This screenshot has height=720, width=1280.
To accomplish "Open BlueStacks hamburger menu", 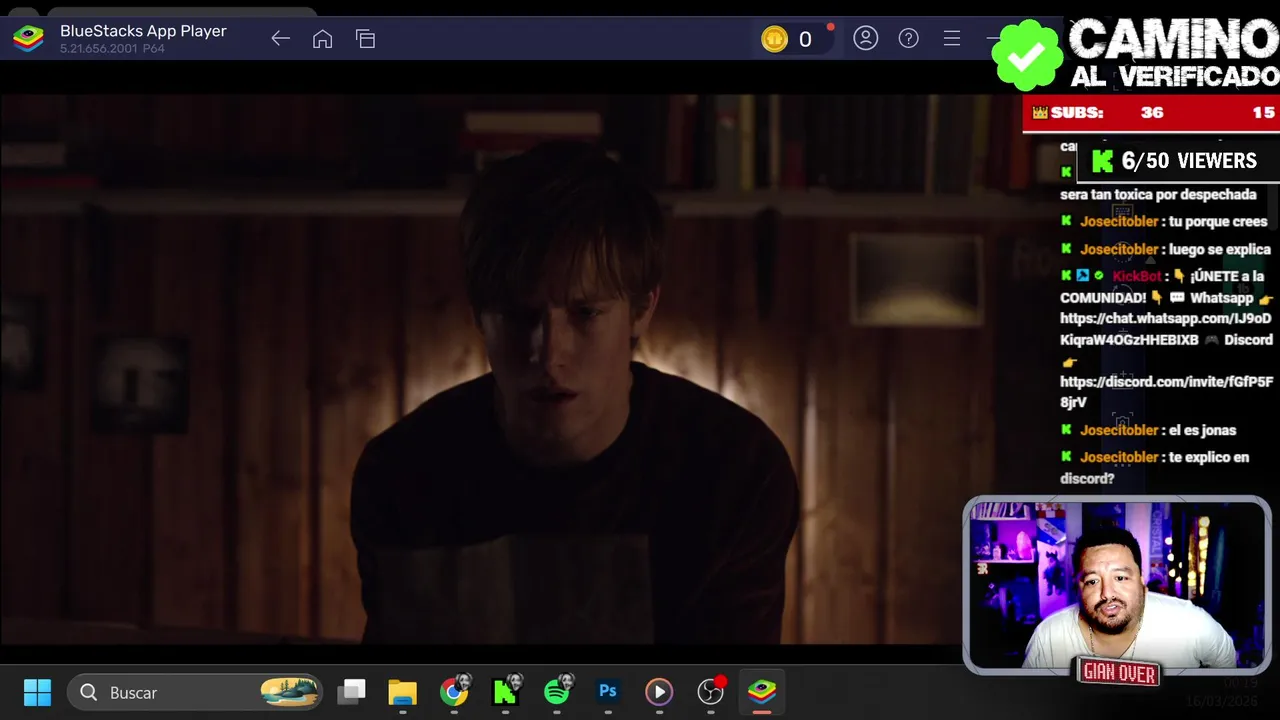I will pyautogui.click(x=951, y=38).
